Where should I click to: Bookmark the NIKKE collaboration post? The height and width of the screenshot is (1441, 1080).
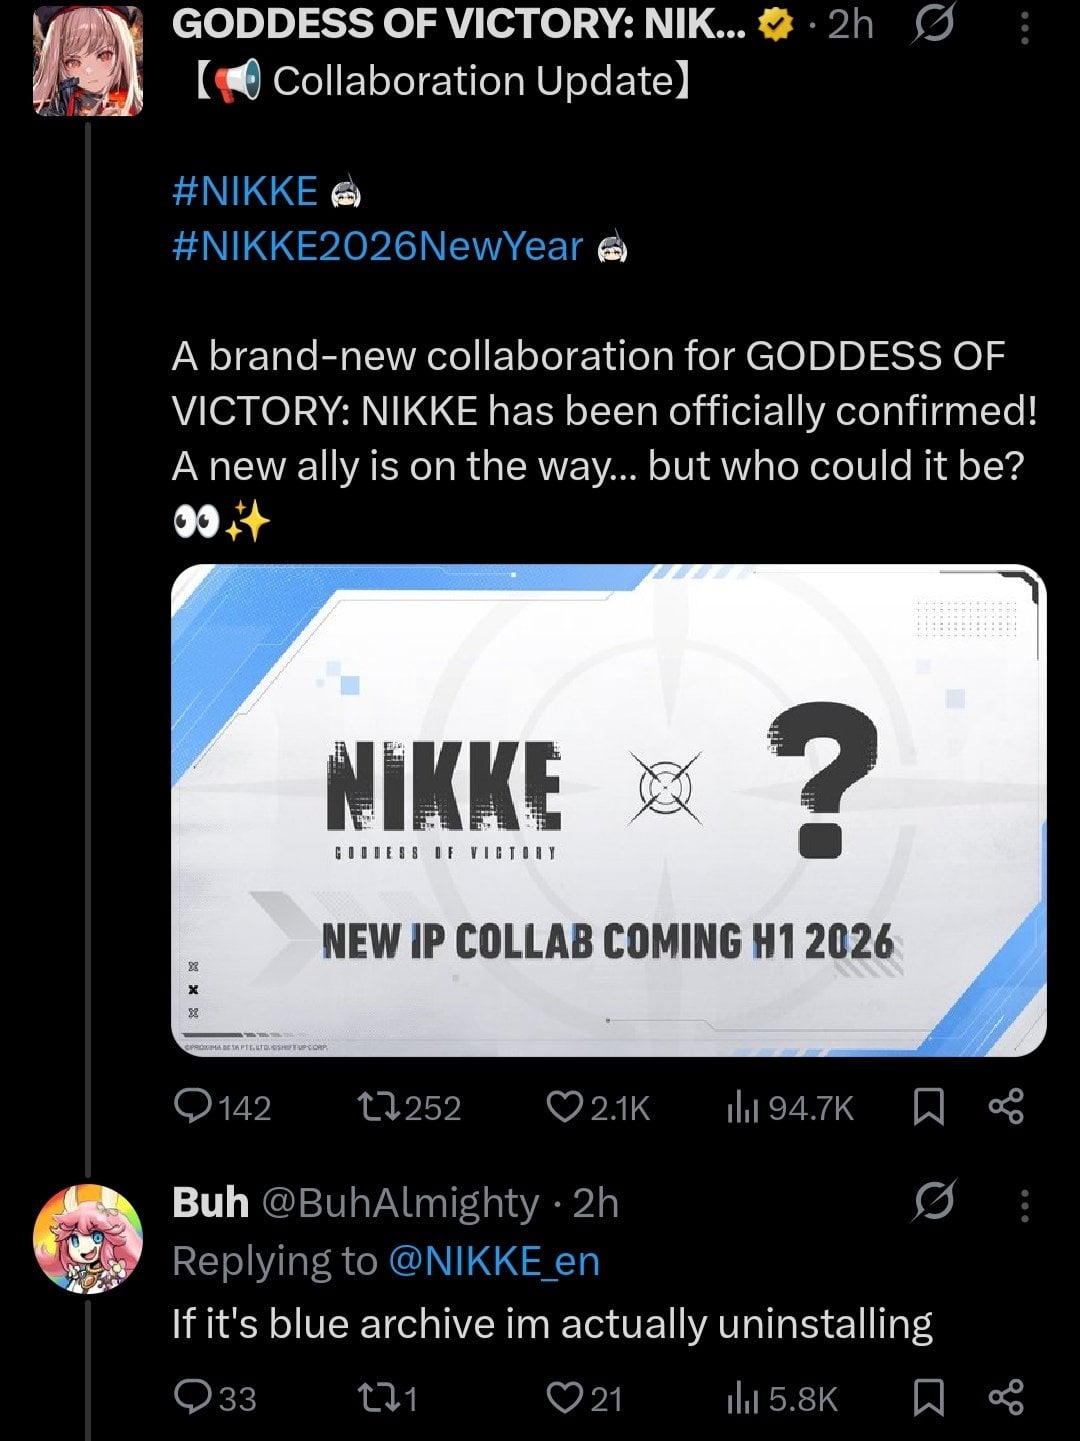(x=930, y=1107)
